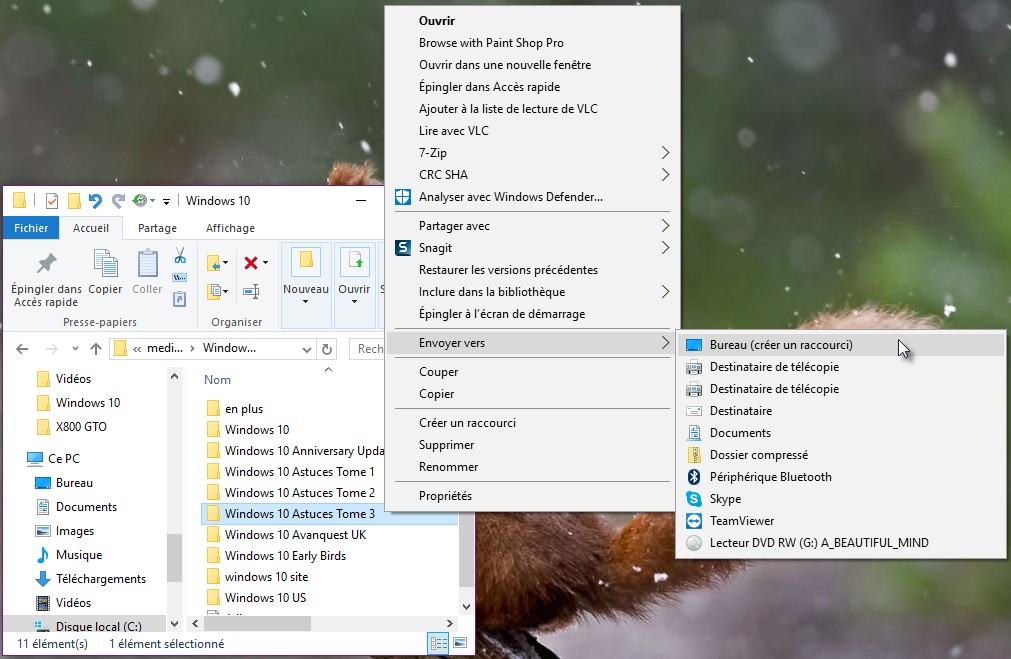1011x659 pixels.
Task: Click the Rename icon in Organiser group
Action: tap(251, 292)
